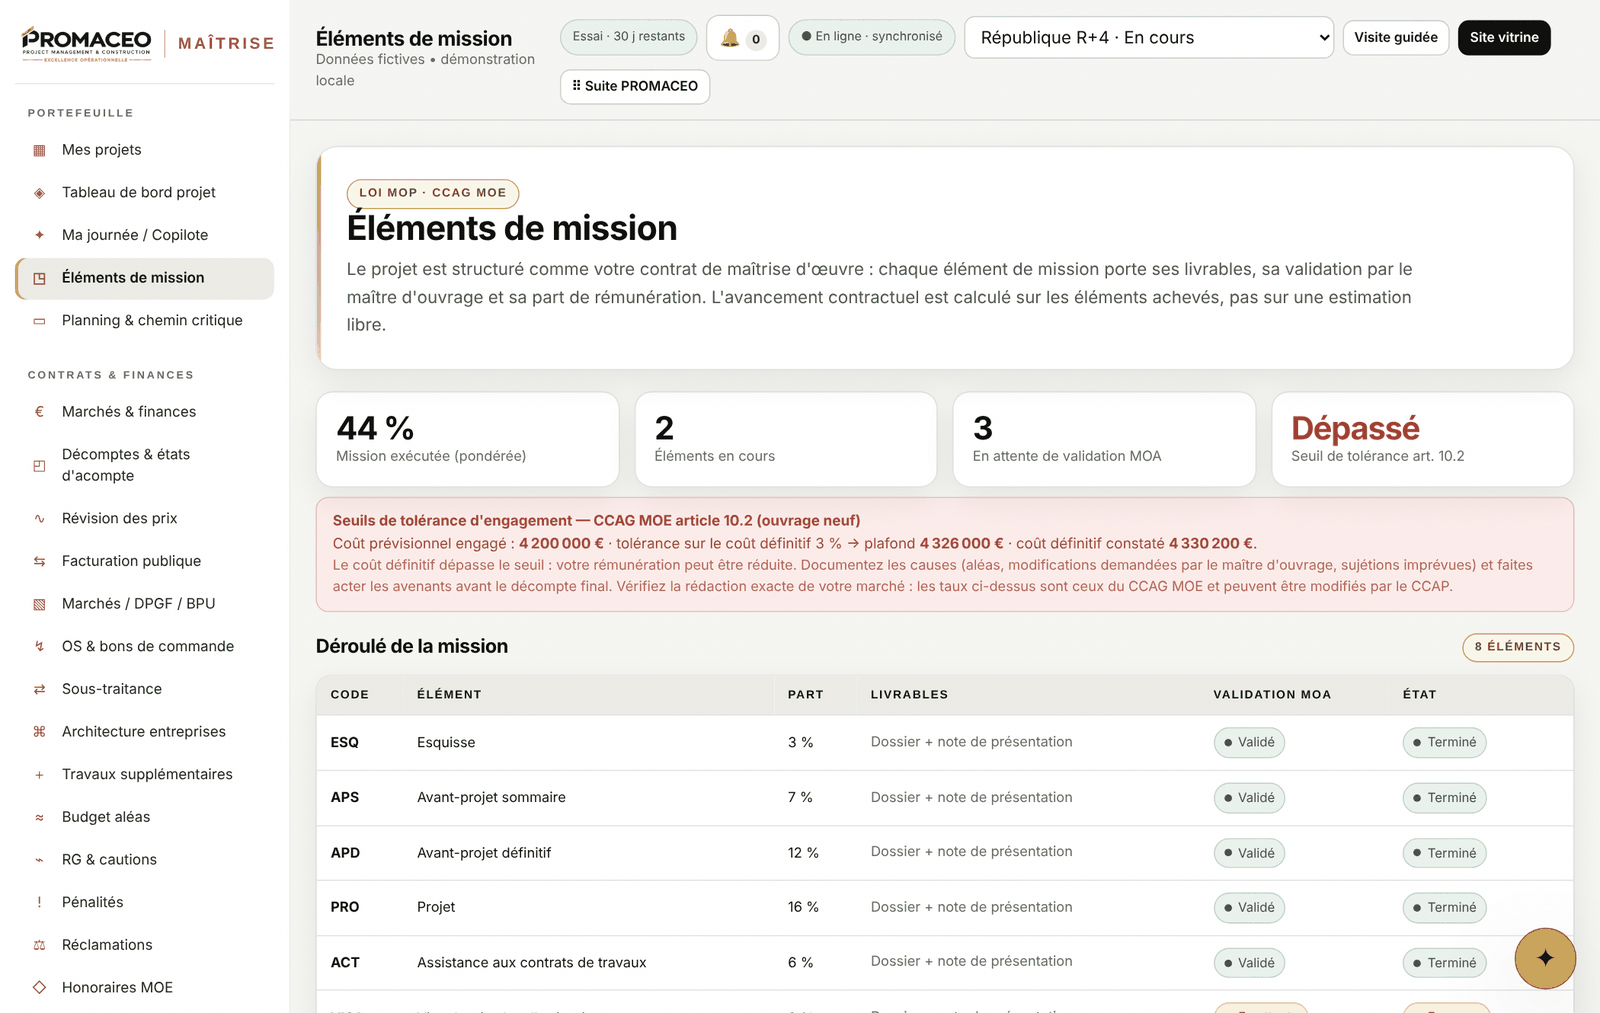The height and width of the screenshot is (1013, 1600).
Task: Click the 3 En attente de validation MOA card
Action: (1104, 440)
